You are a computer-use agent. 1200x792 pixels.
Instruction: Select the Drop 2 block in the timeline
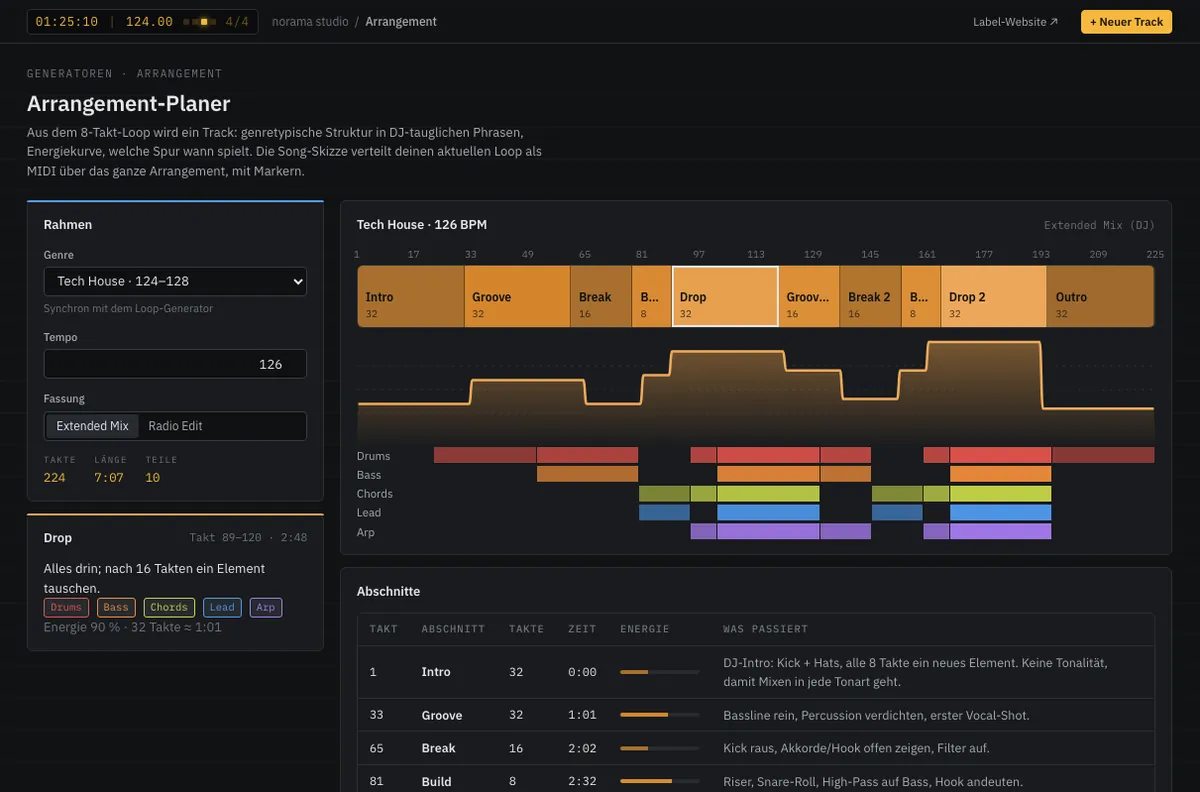[x=994, y=297]
